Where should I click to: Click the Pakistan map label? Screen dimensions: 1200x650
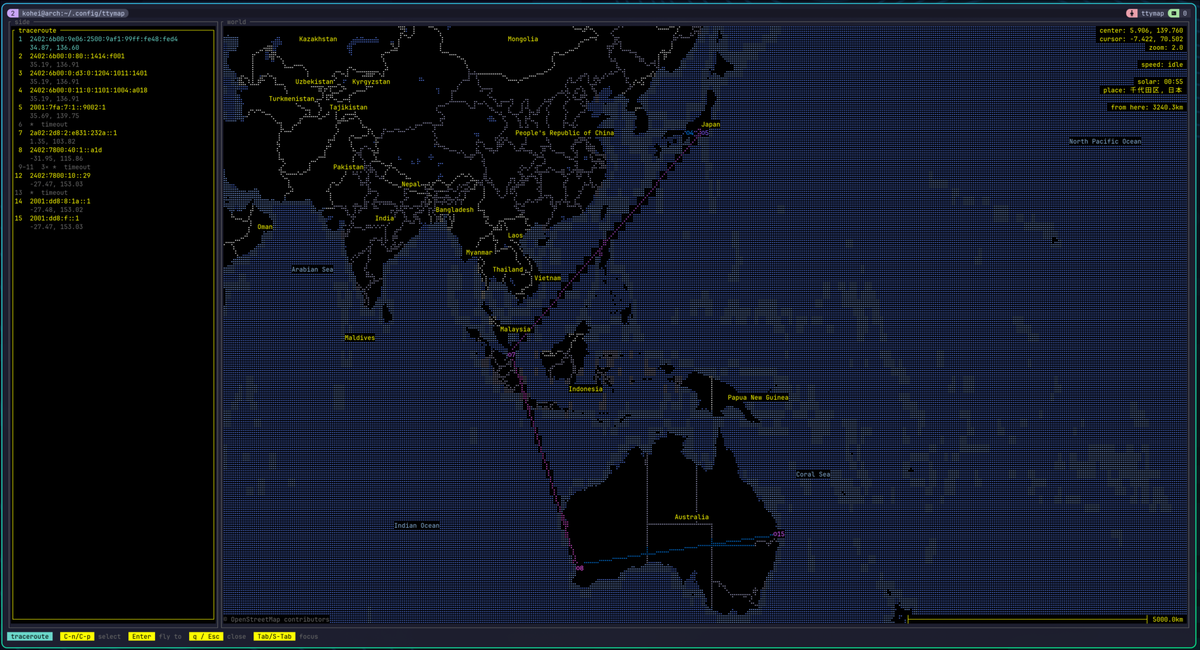click(349, 167)
